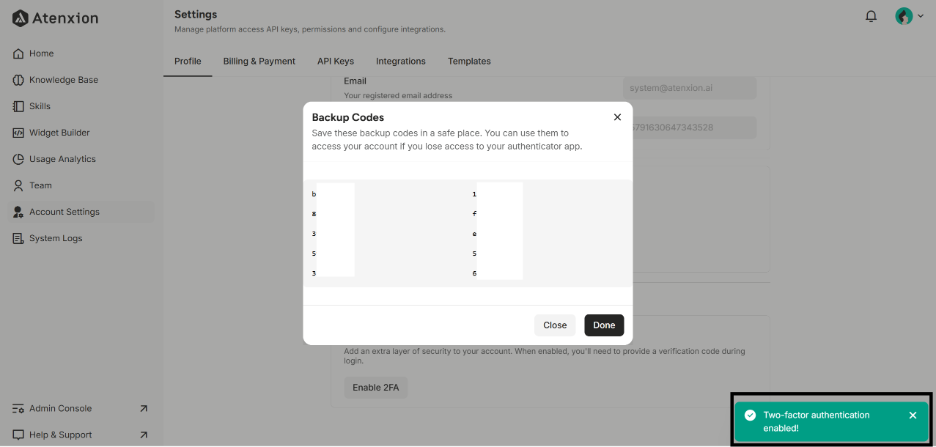Click the Close button in dialog
The height and width of the screenshot is (447, 936).
pos(555,325)
